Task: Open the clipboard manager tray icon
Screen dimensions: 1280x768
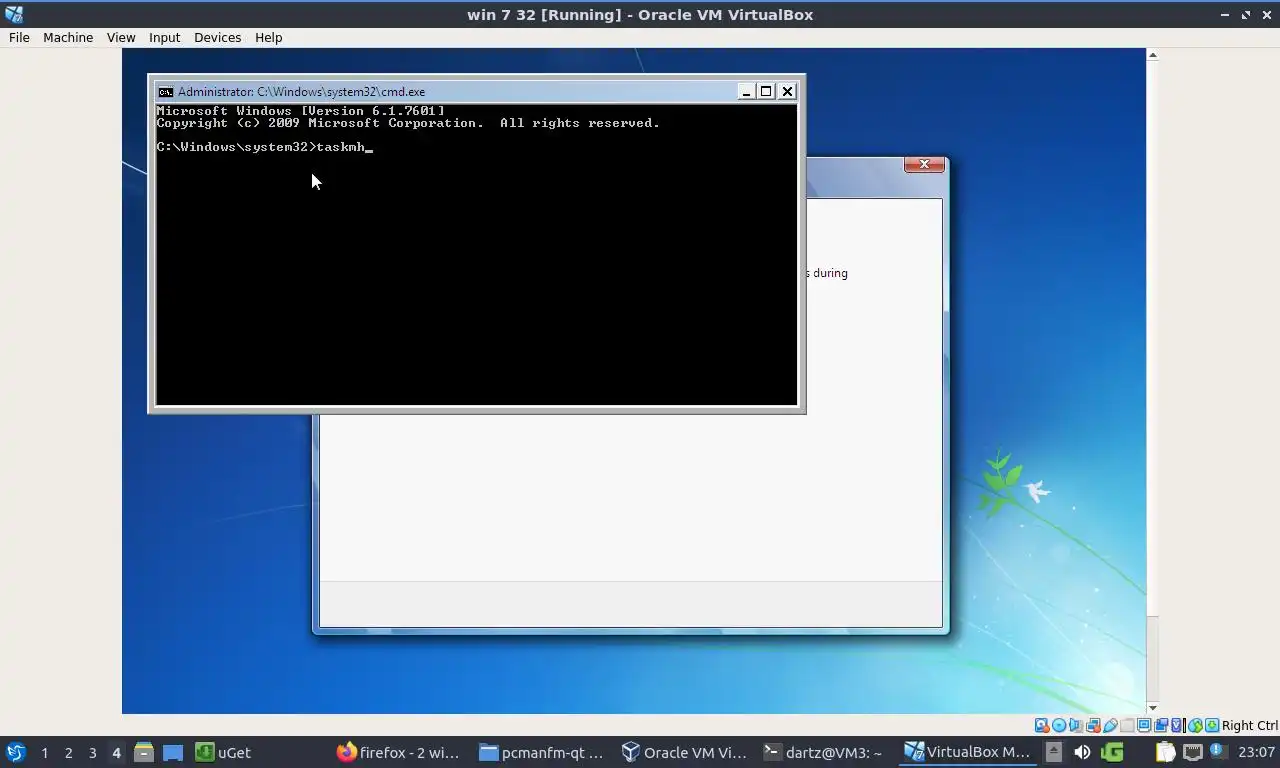Action: coord(1165,752)
